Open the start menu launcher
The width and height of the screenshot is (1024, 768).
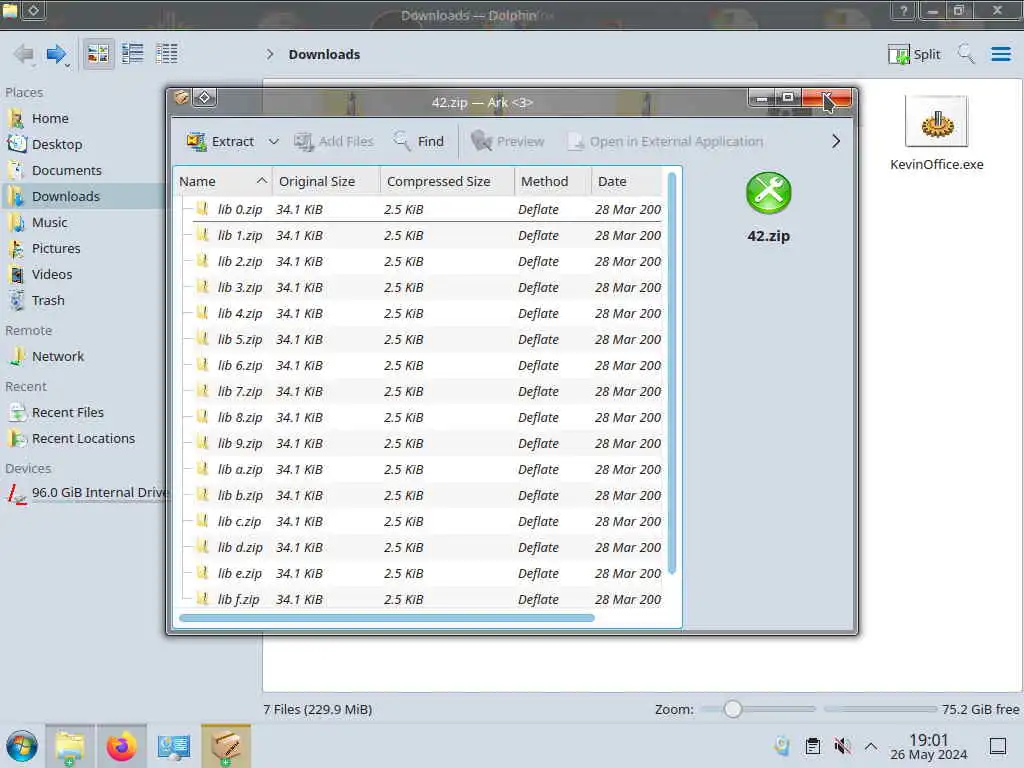[x=22, y=746]
